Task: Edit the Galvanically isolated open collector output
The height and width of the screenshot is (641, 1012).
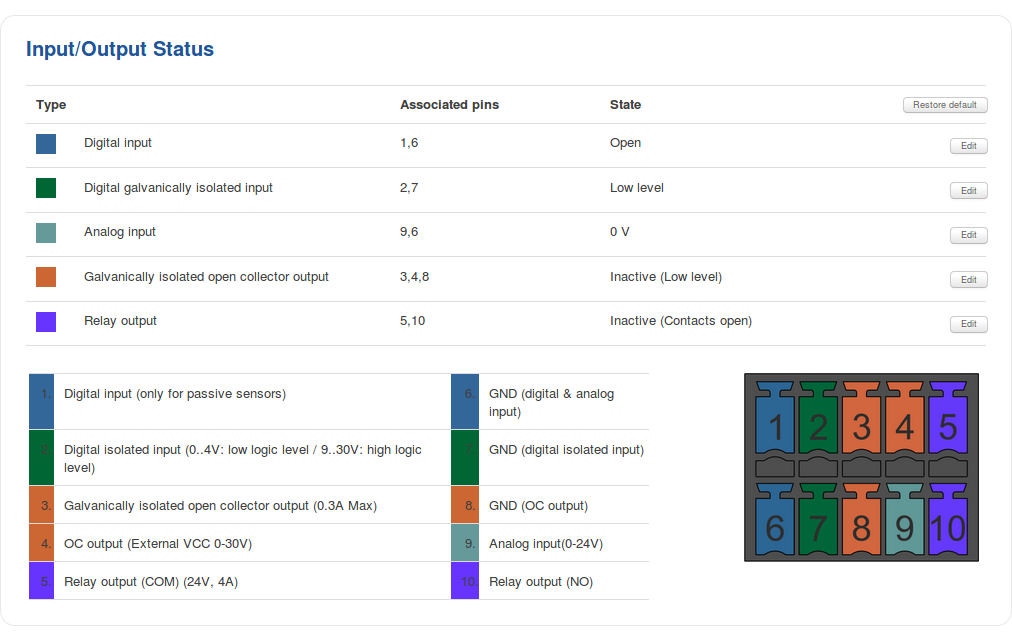Action: click(x=968, y=280)
